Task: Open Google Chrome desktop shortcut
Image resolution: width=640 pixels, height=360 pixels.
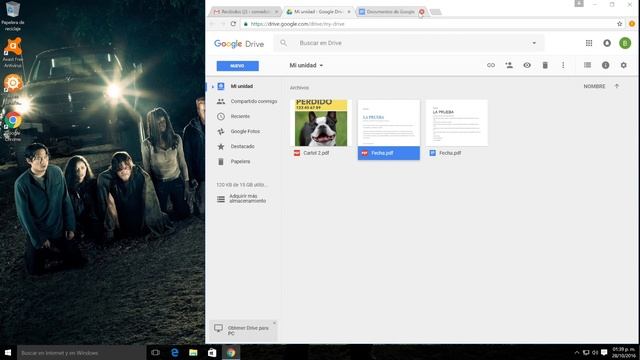Action: coord(13,127)
